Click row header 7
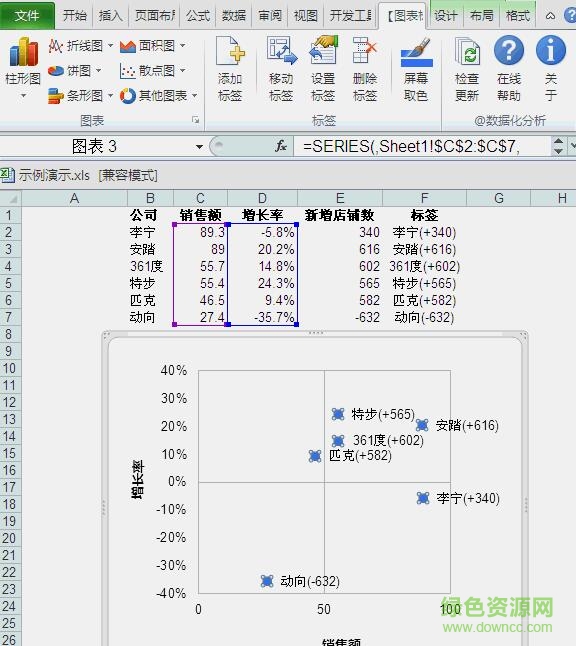Image resolution: width=576 pixels, height=646 pixels. pyautogui.click(x=11, y=317)
